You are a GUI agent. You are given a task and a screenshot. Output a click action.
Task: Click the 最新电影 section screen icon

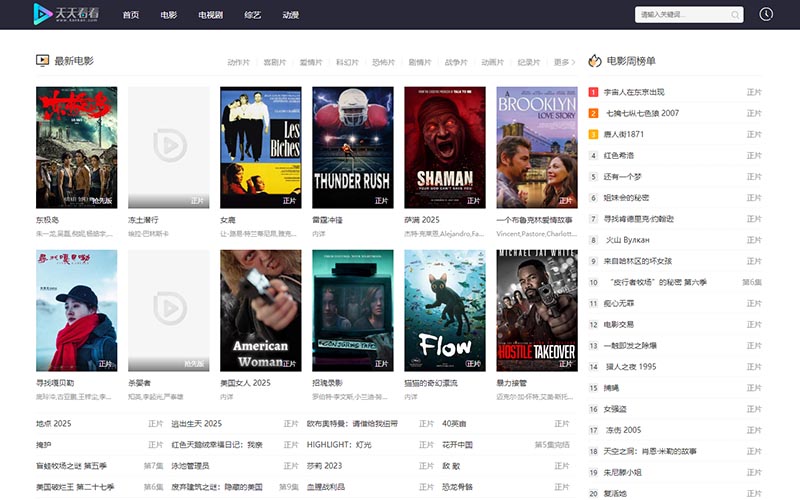42,61
